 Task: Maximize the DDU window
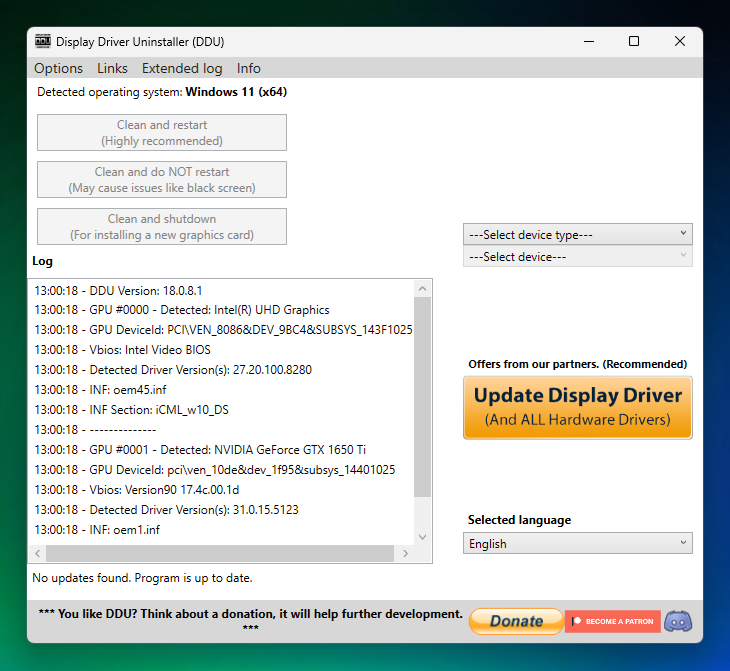634,41
